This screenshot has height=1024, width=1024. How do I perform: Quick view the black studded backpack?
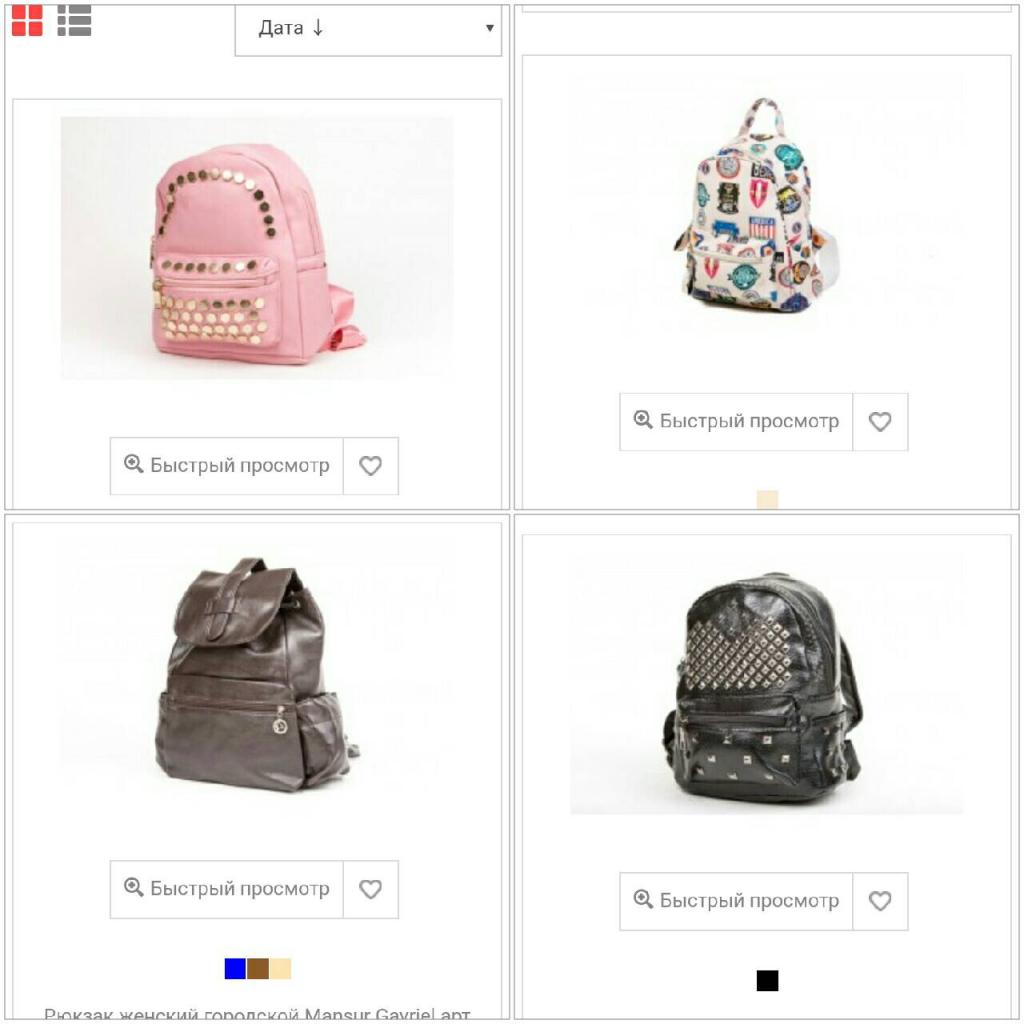tap(736, 901)
